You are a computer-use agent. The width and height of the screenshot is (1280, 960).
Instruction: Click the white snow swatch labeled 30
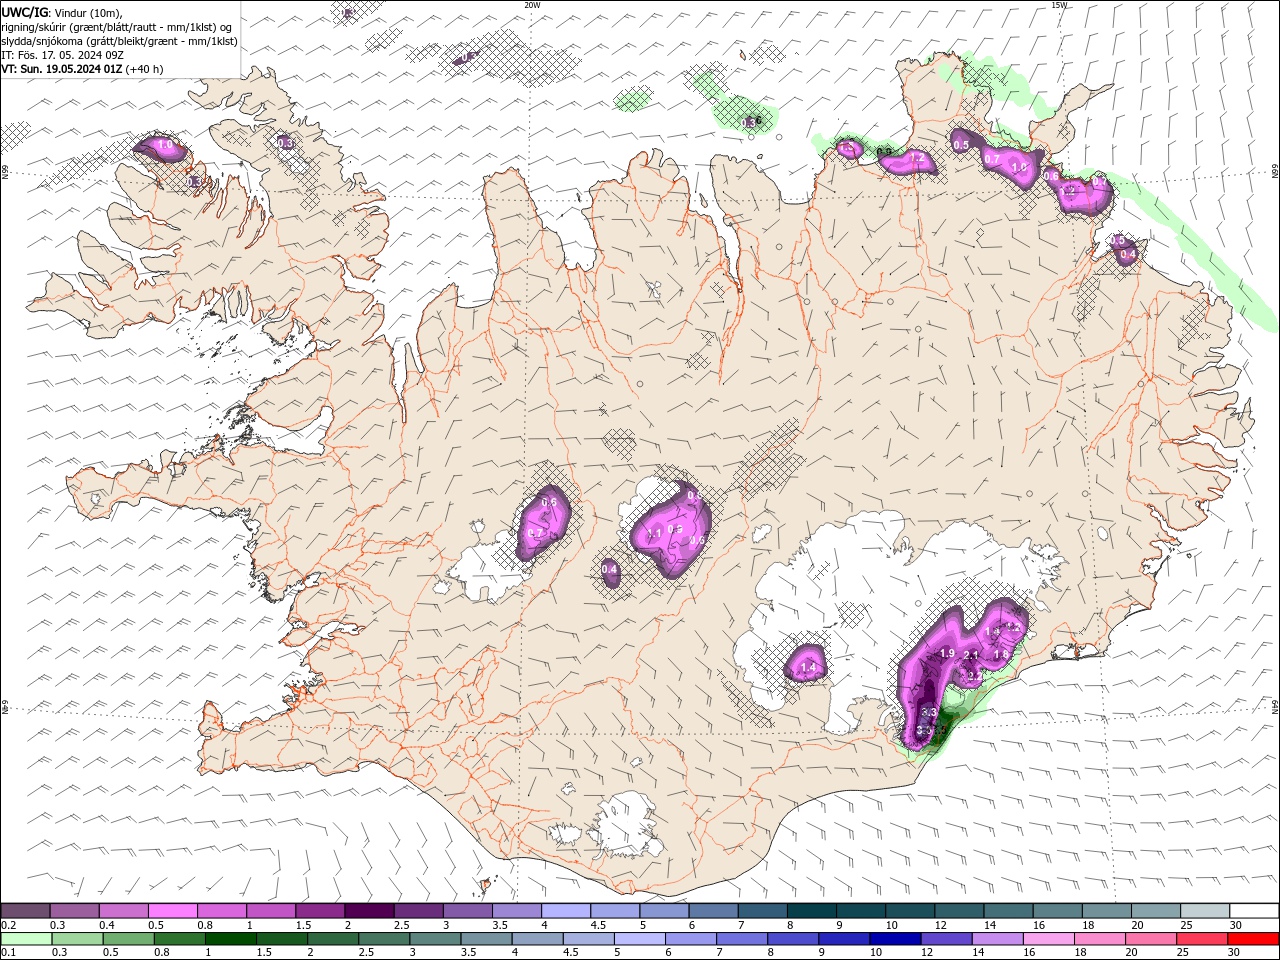(1253, 911)
